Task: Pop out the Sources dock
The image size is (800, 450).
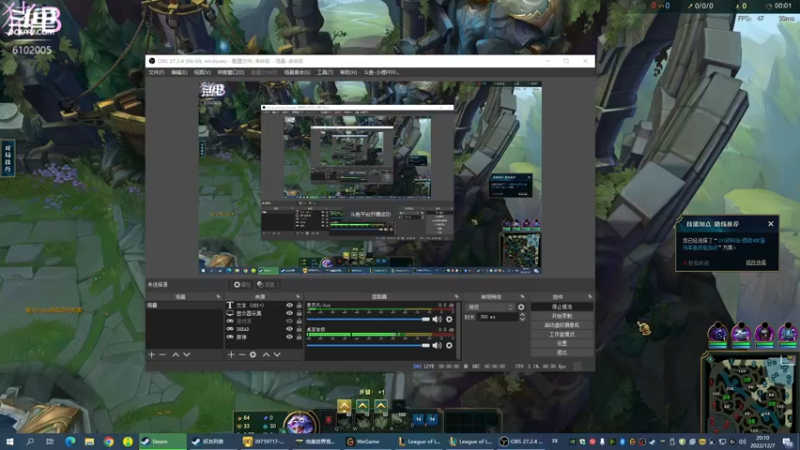Action: [x=298, y=296]
